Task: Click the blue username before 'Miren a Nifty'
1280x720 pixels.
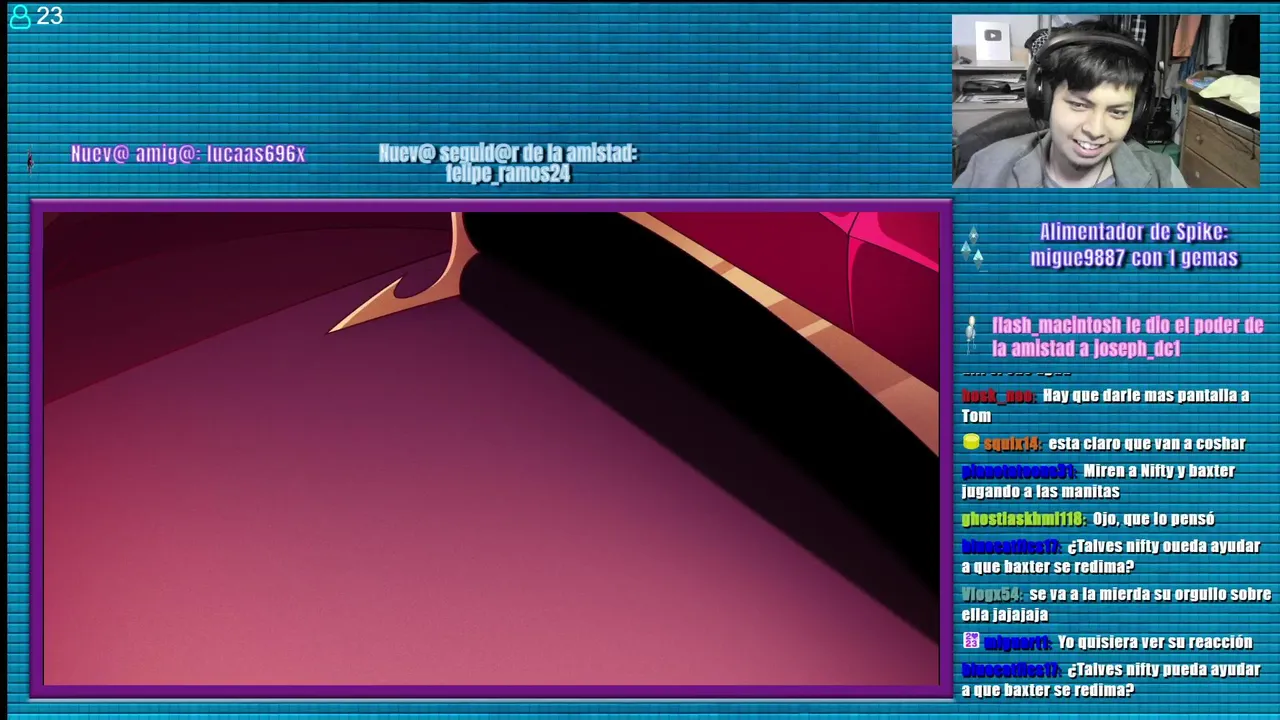Action: click(1019, 471)
